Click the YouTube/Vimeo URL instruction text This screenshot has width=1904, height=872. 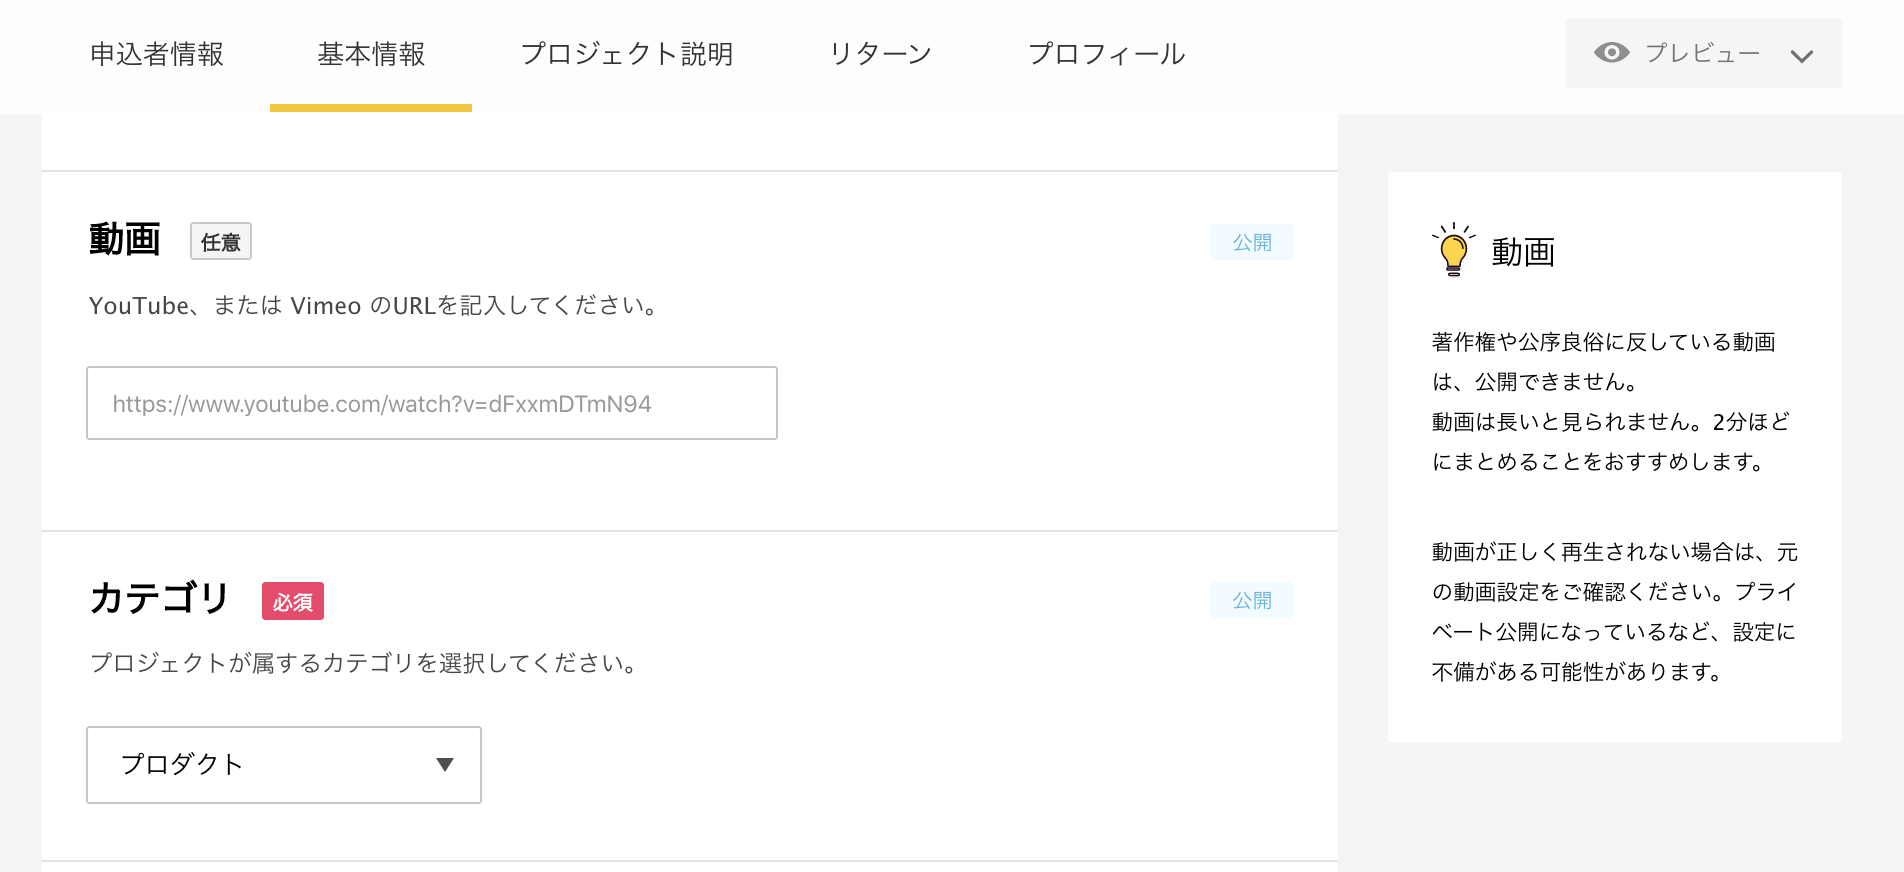[375, 306]
